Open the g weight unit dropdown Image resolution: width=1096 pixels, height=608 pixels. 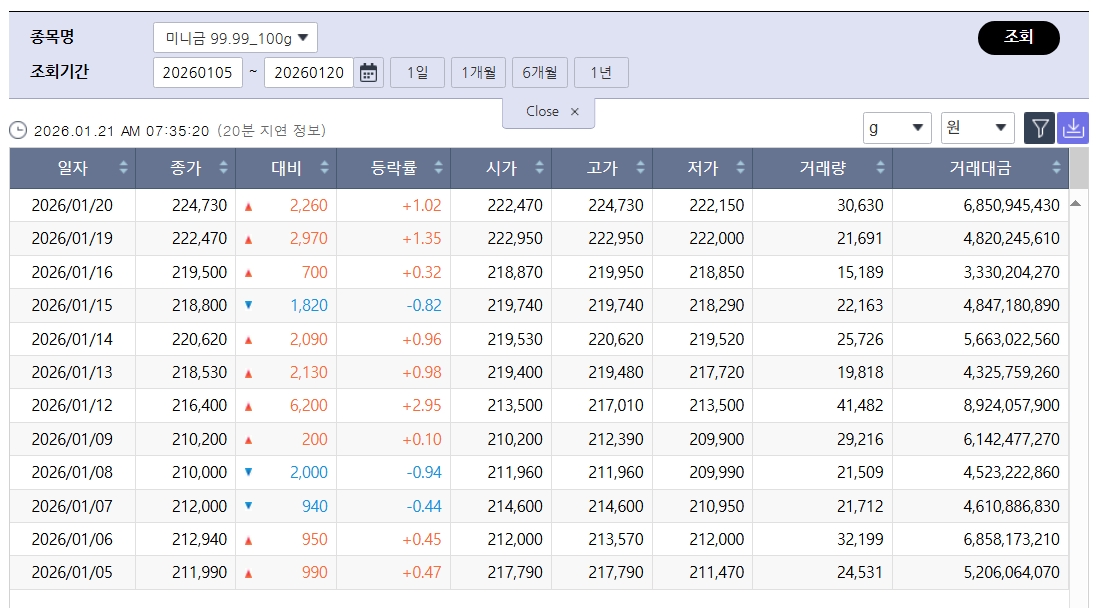point(897,128)
